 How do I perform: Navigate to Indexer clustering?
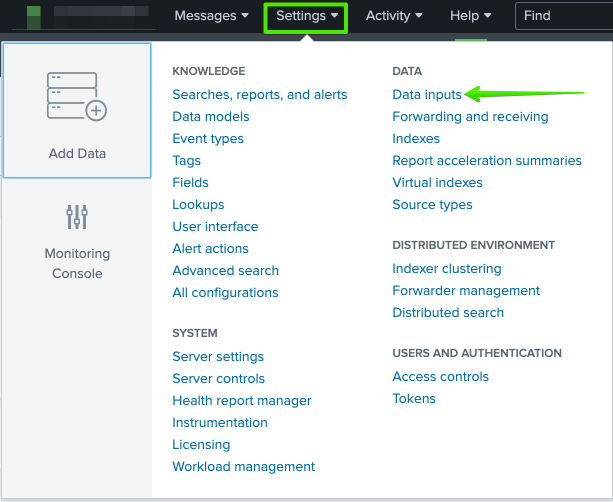click(x=446, y=268)
